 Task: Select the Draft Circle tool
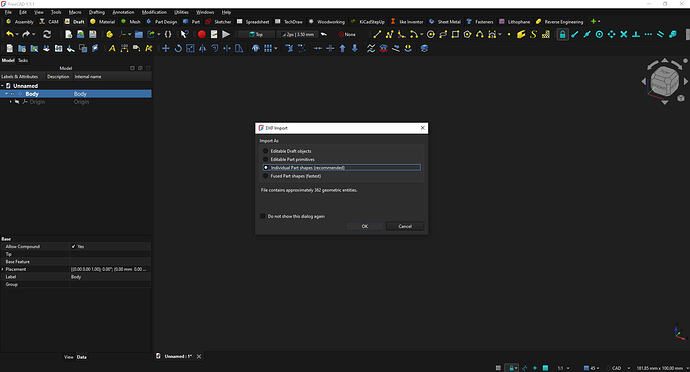(x=431, y=34)
